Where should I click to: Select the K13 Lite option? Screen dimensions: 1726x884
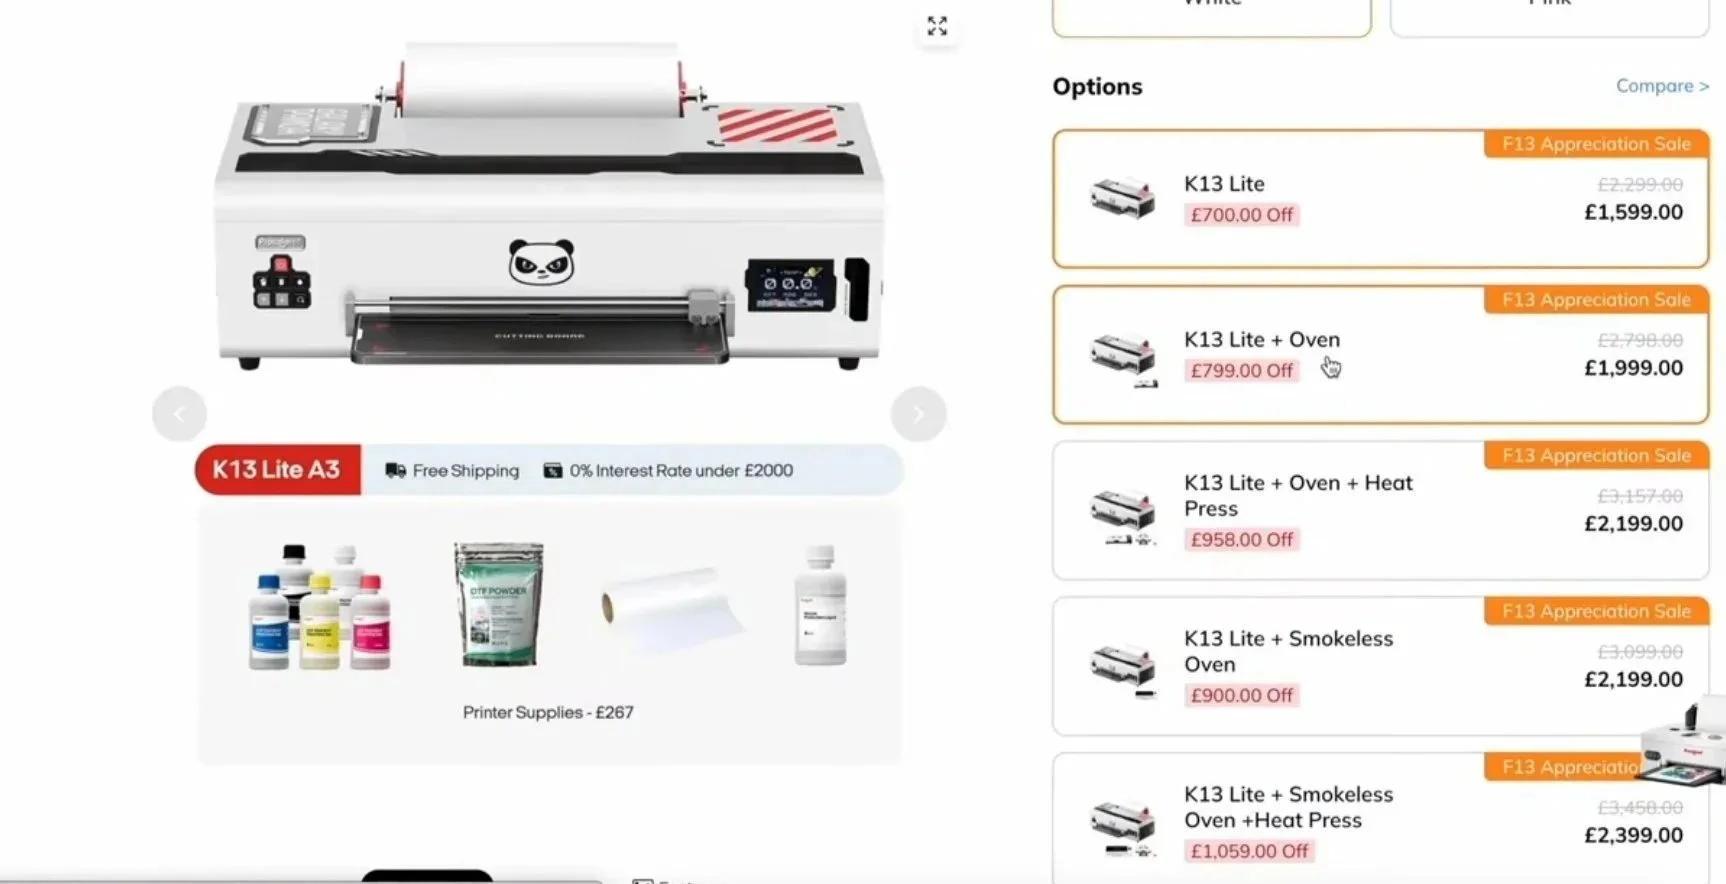pos(1380,198)
